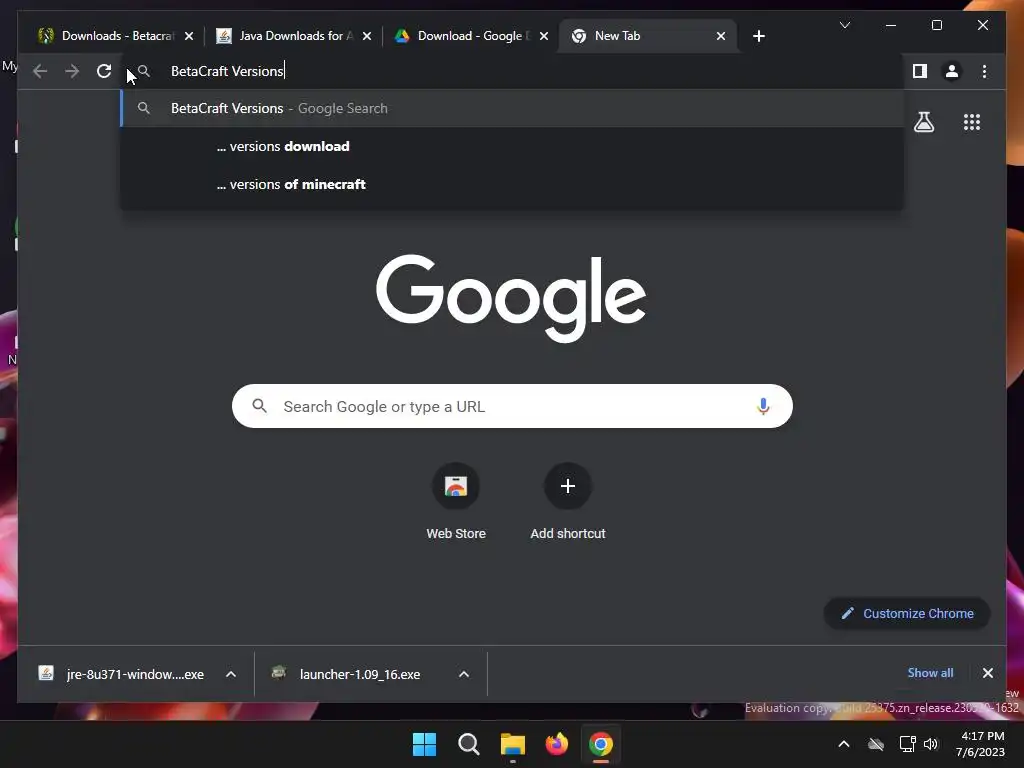Expand options for jre-8u371 download

click(231, 674)
